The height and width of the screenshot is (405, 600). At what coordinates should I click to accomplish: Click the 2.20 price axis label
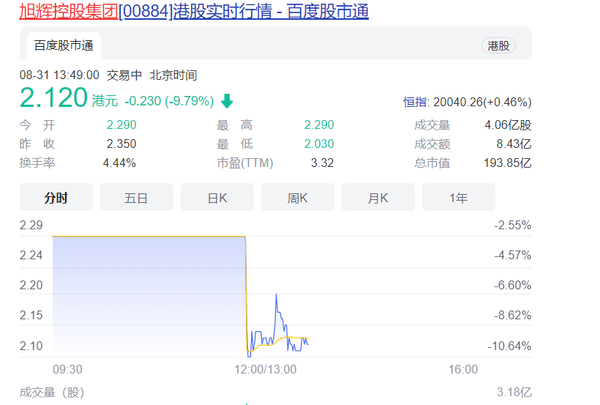point(31,285)
